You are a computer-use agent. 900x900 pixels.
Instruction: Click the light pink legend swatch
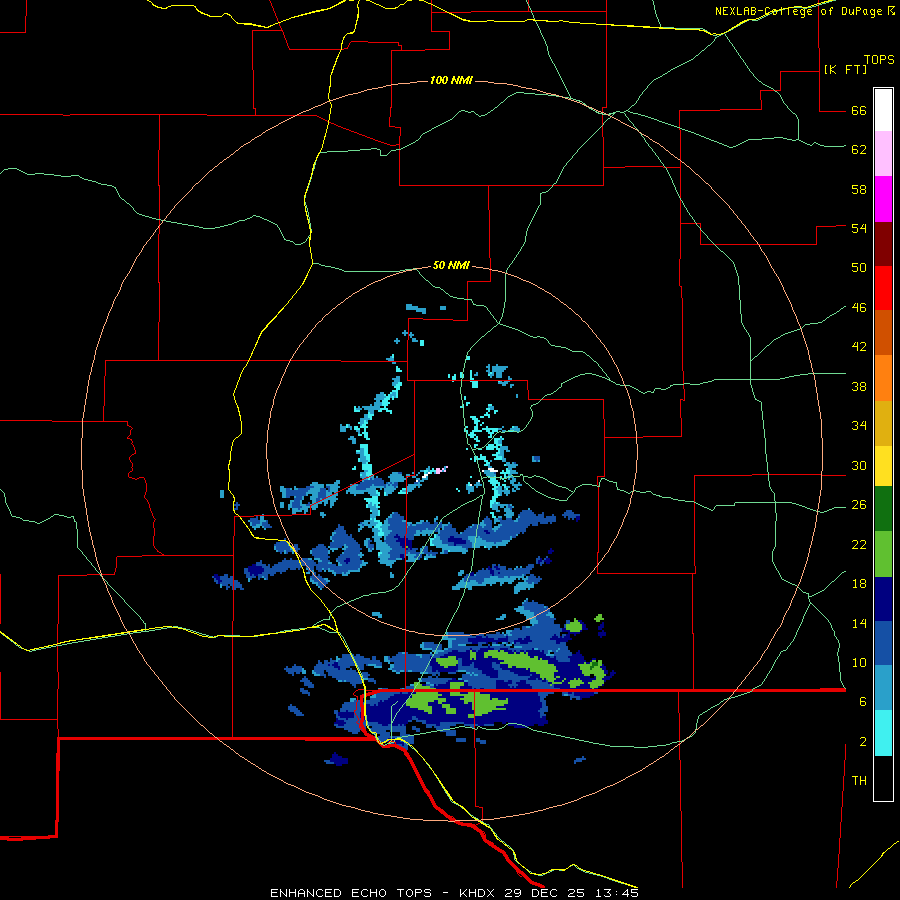coord(883,153)
